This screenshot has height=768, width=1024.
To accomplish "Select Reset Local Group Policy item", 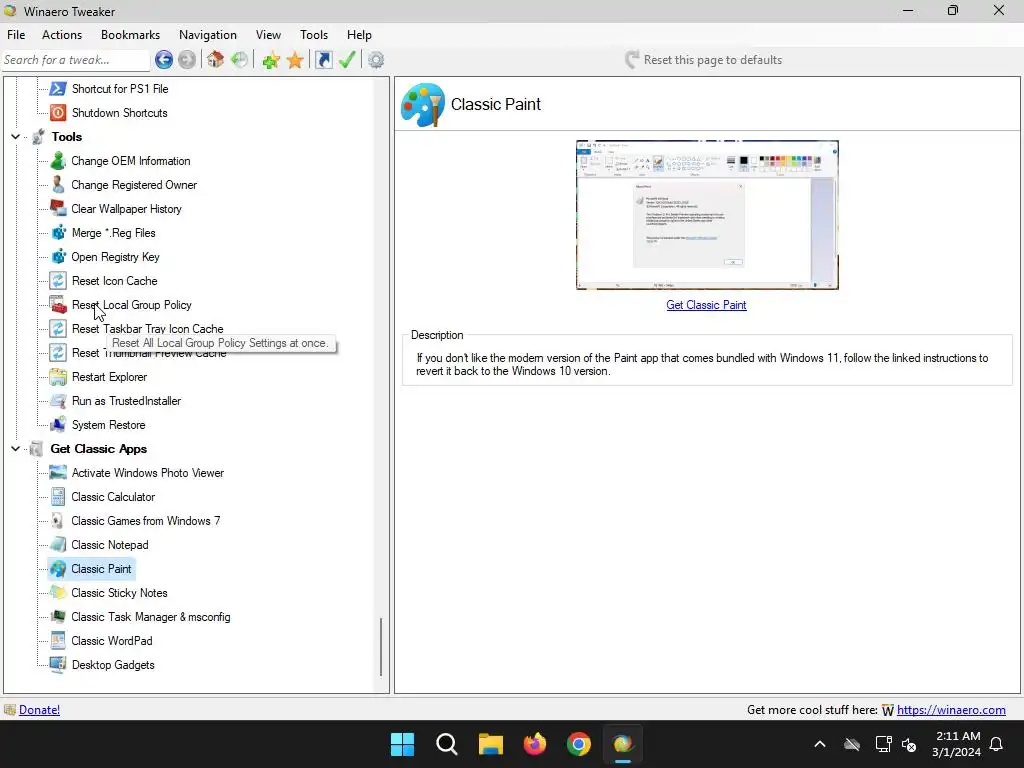I will pyautogui.click(x=131, y=305).
